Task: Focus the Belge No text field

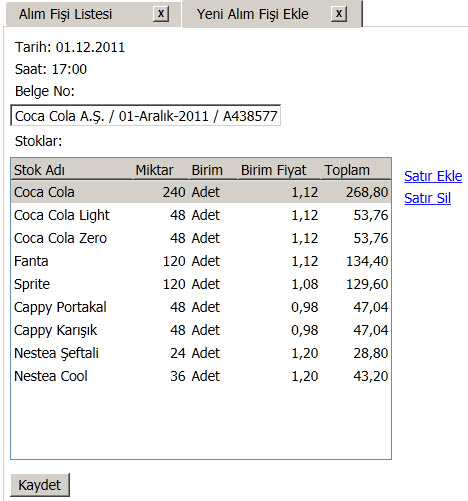Action: (x=146, y=116)
